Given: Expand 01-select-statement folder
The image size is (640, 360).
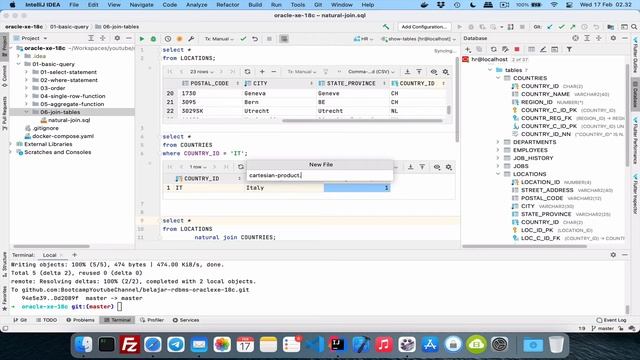Looking at the screenshot, I should [27, 72].
